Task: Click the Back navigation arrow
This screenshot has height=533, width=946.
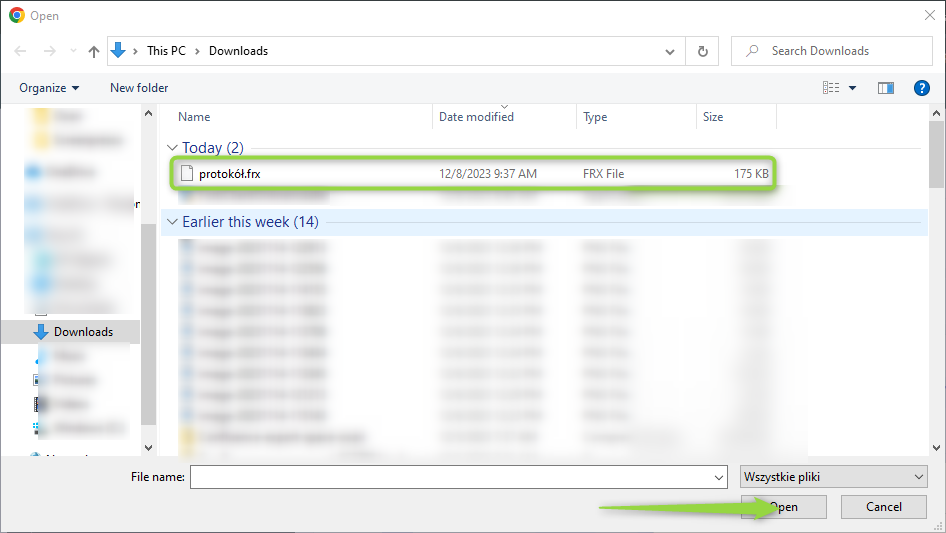Action: (x=20, y=51)
